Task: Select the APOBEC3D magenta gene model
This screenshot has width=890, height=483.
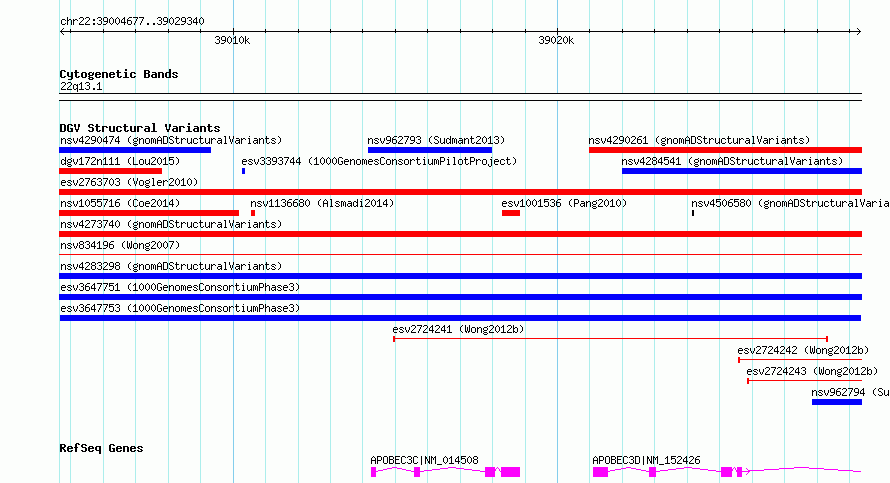Action: [727, 472]
